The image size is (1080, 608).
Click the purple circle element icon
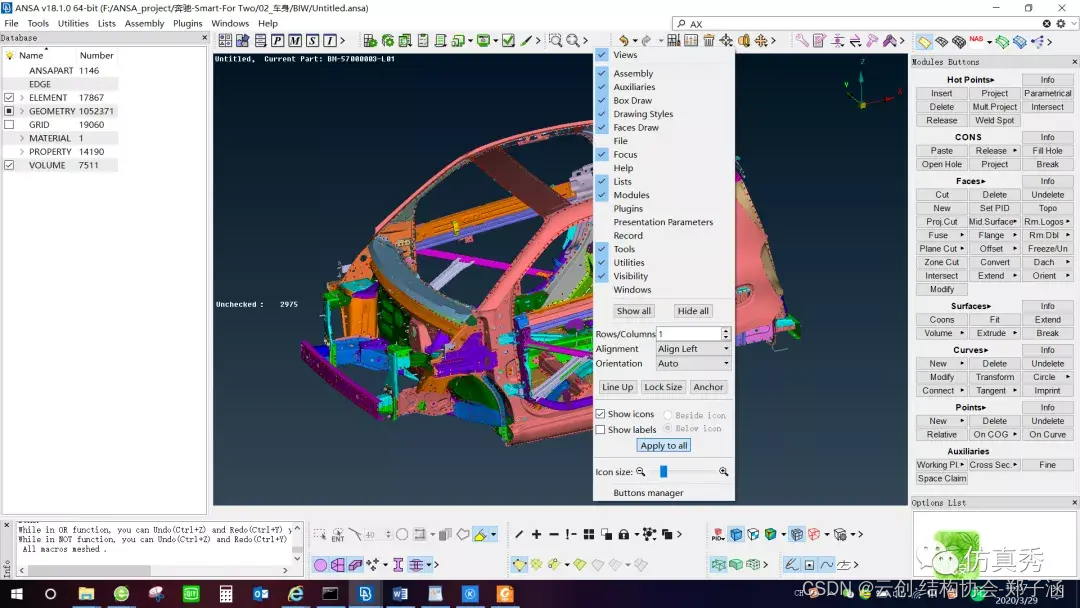pyautogui.click(x=320, y=565)
